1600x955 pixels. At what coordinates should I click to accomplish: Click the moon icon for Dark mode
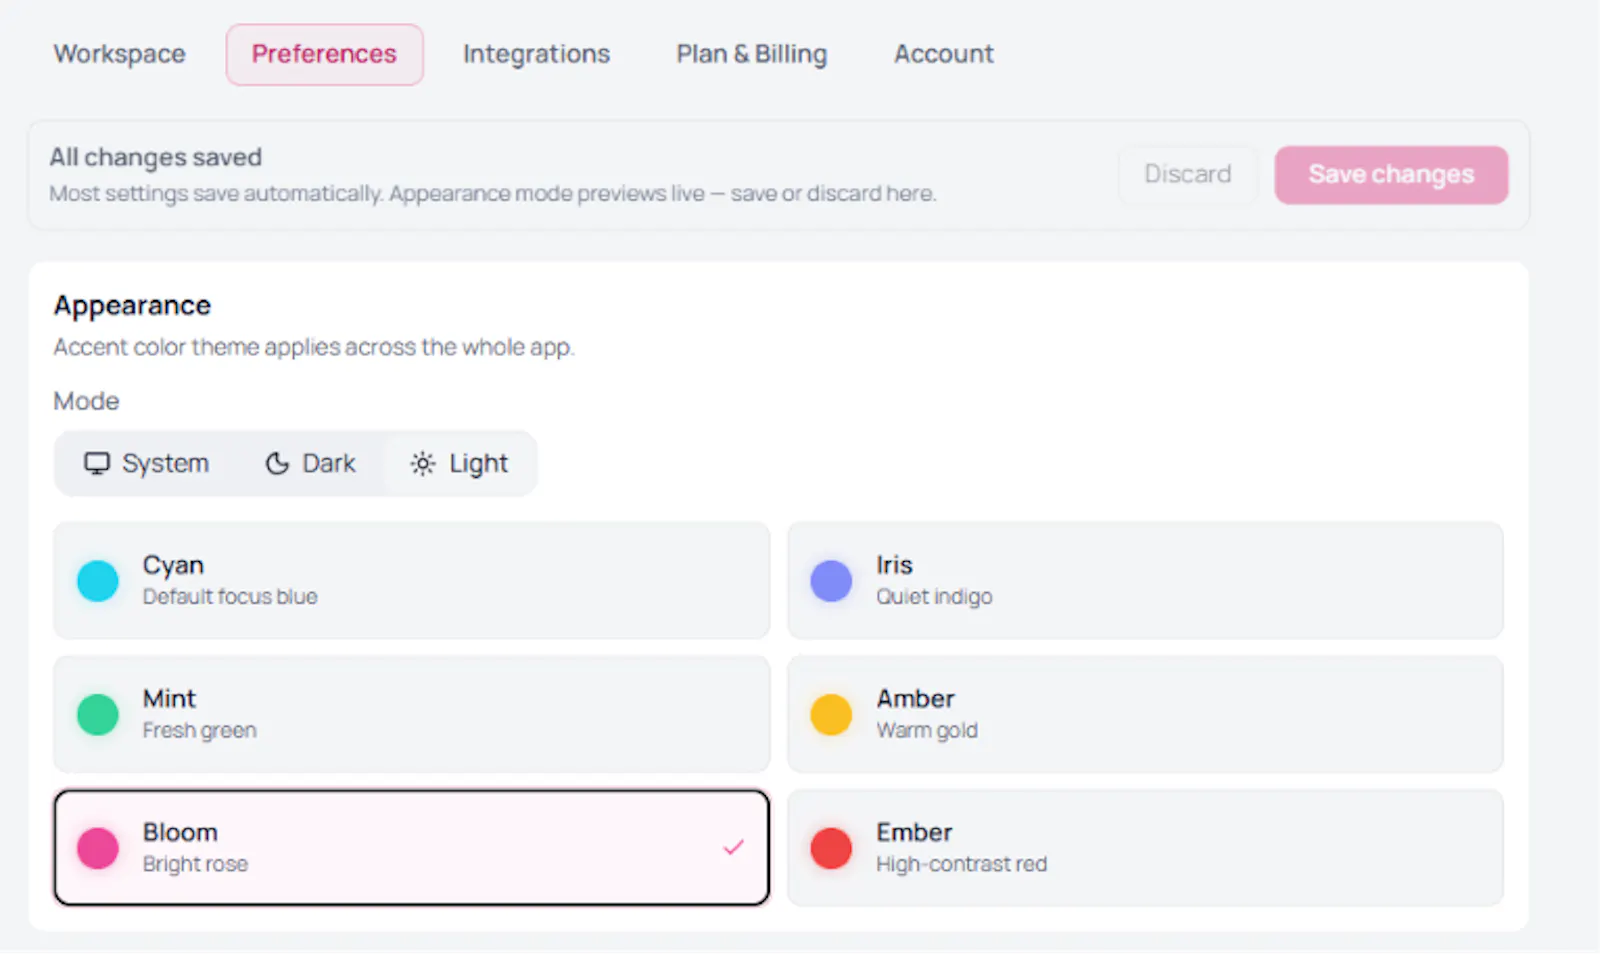pos(277,463)
